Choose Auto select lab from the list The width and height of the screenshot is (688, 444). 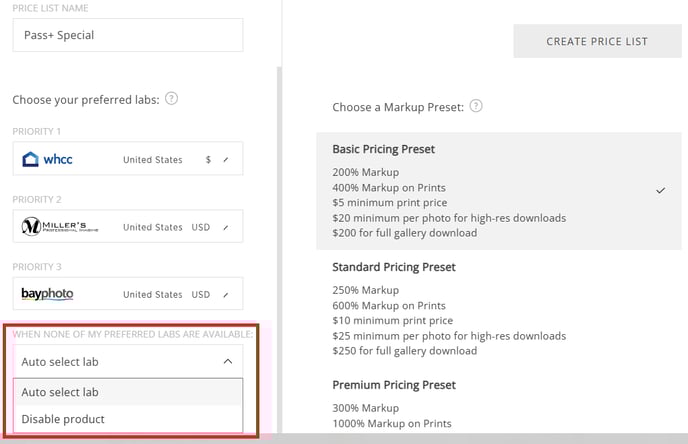[x=128, y=392]
